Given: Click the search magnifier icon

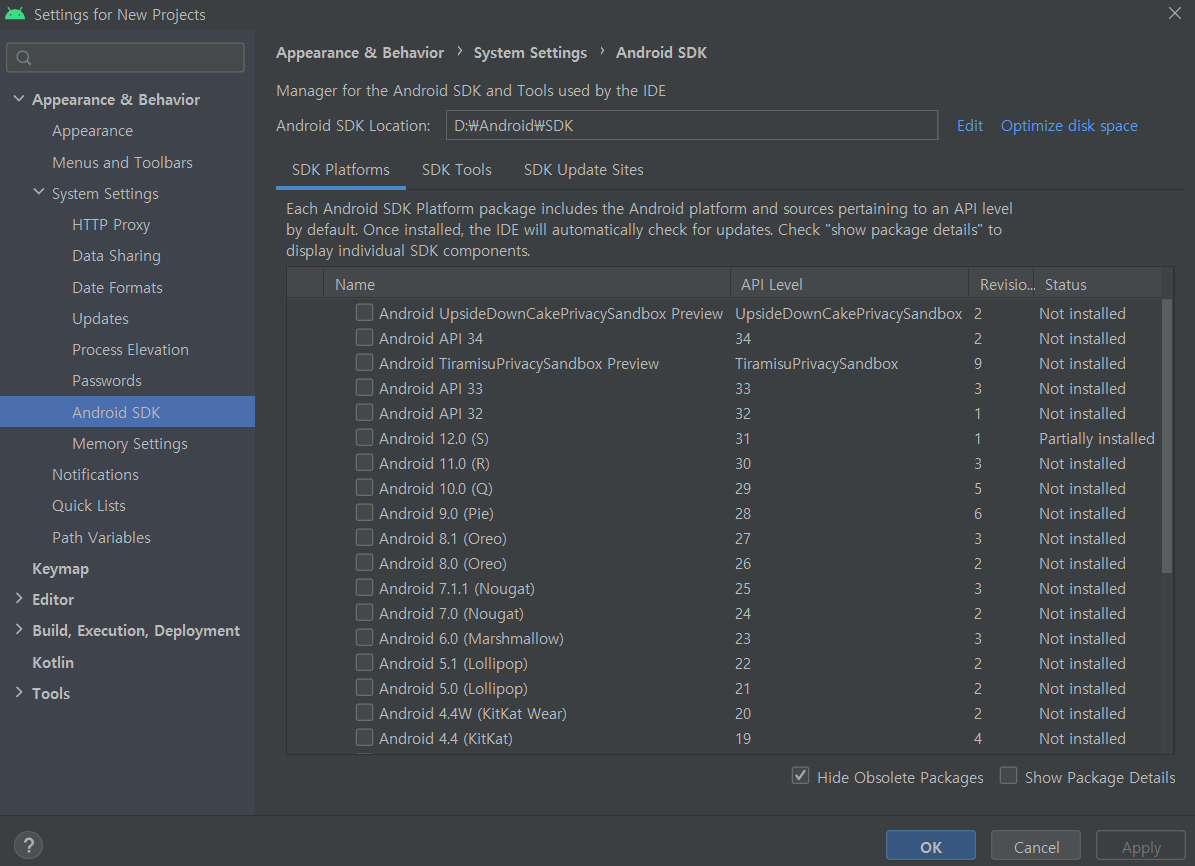Looking at the screenshot, I should [x=24, y=58].
